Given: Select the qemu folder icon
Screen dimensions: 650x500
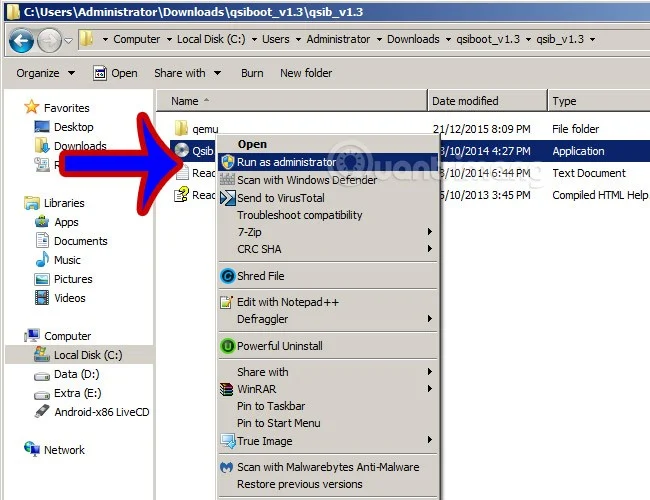Looking at the screenshot, I should click(x=181, y=128).
